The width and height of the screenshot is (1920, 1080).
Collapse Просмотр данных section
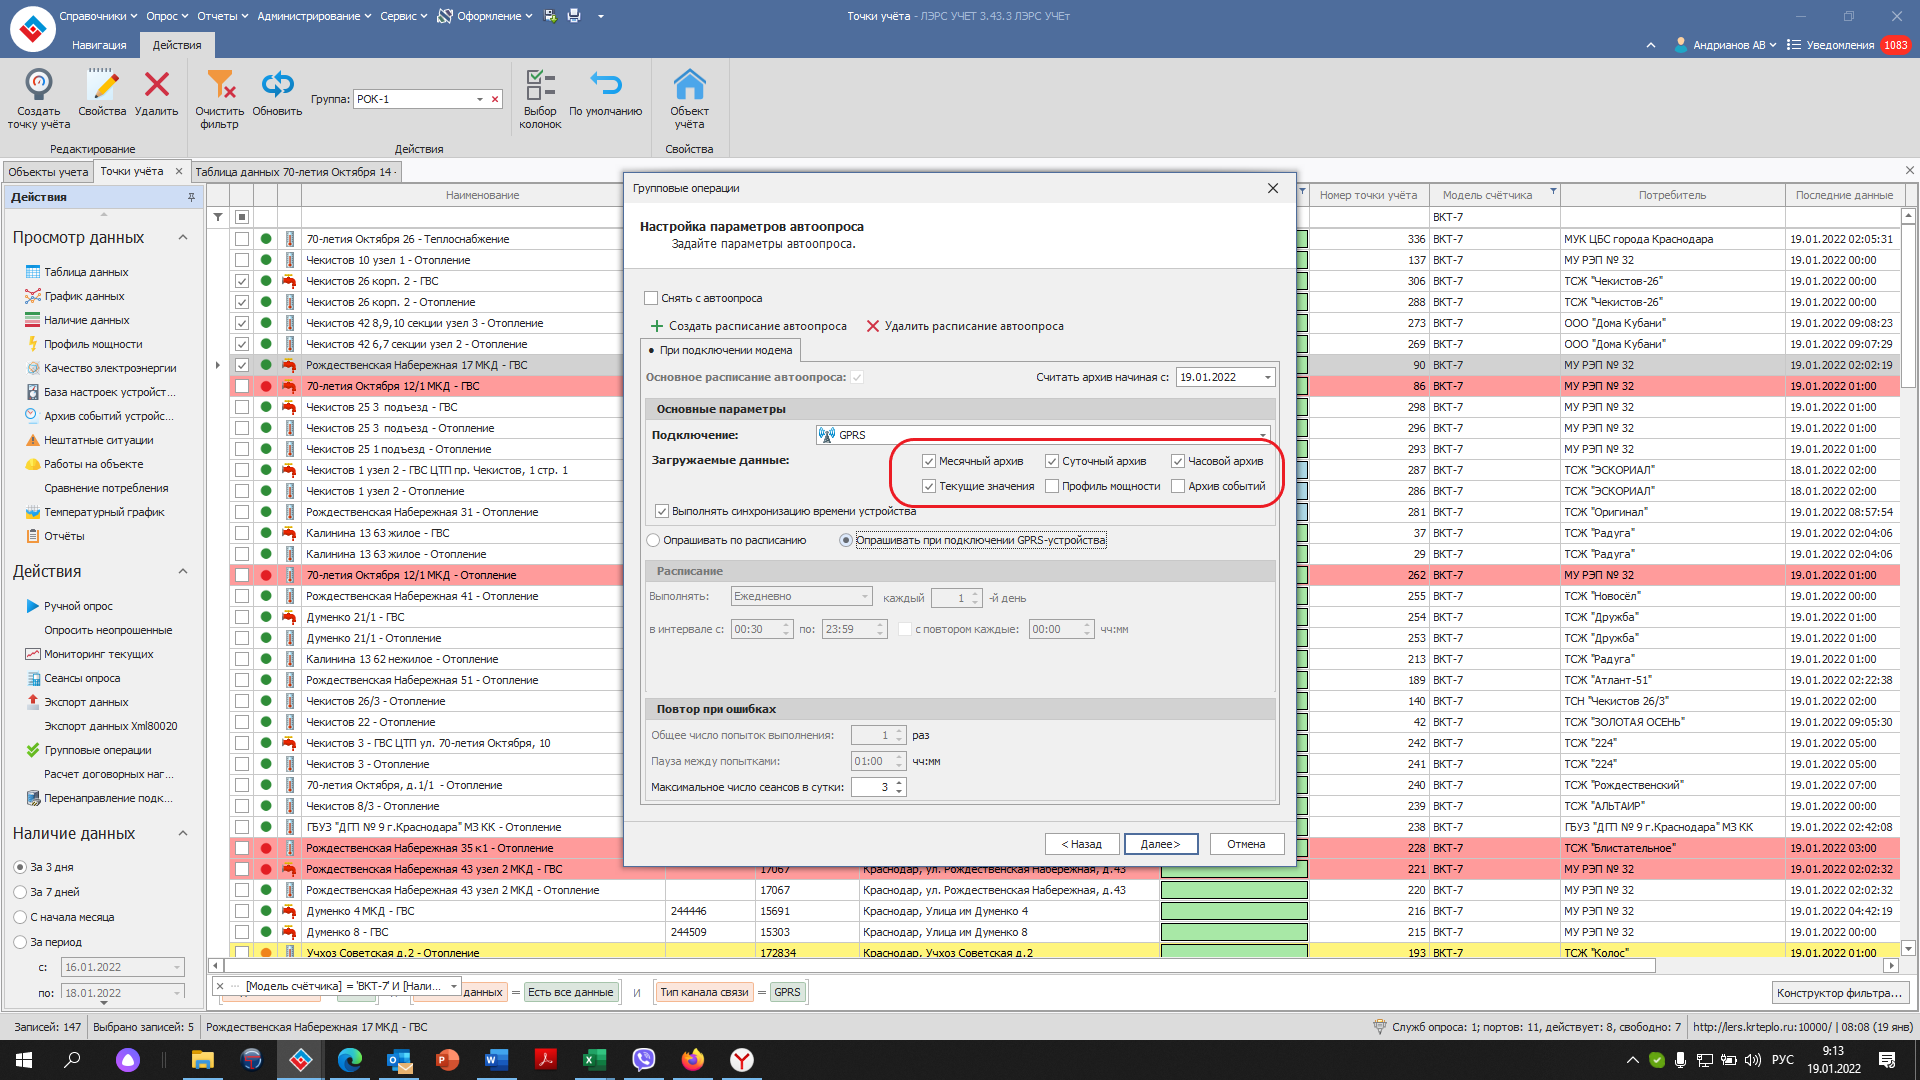tap(183, 238)
